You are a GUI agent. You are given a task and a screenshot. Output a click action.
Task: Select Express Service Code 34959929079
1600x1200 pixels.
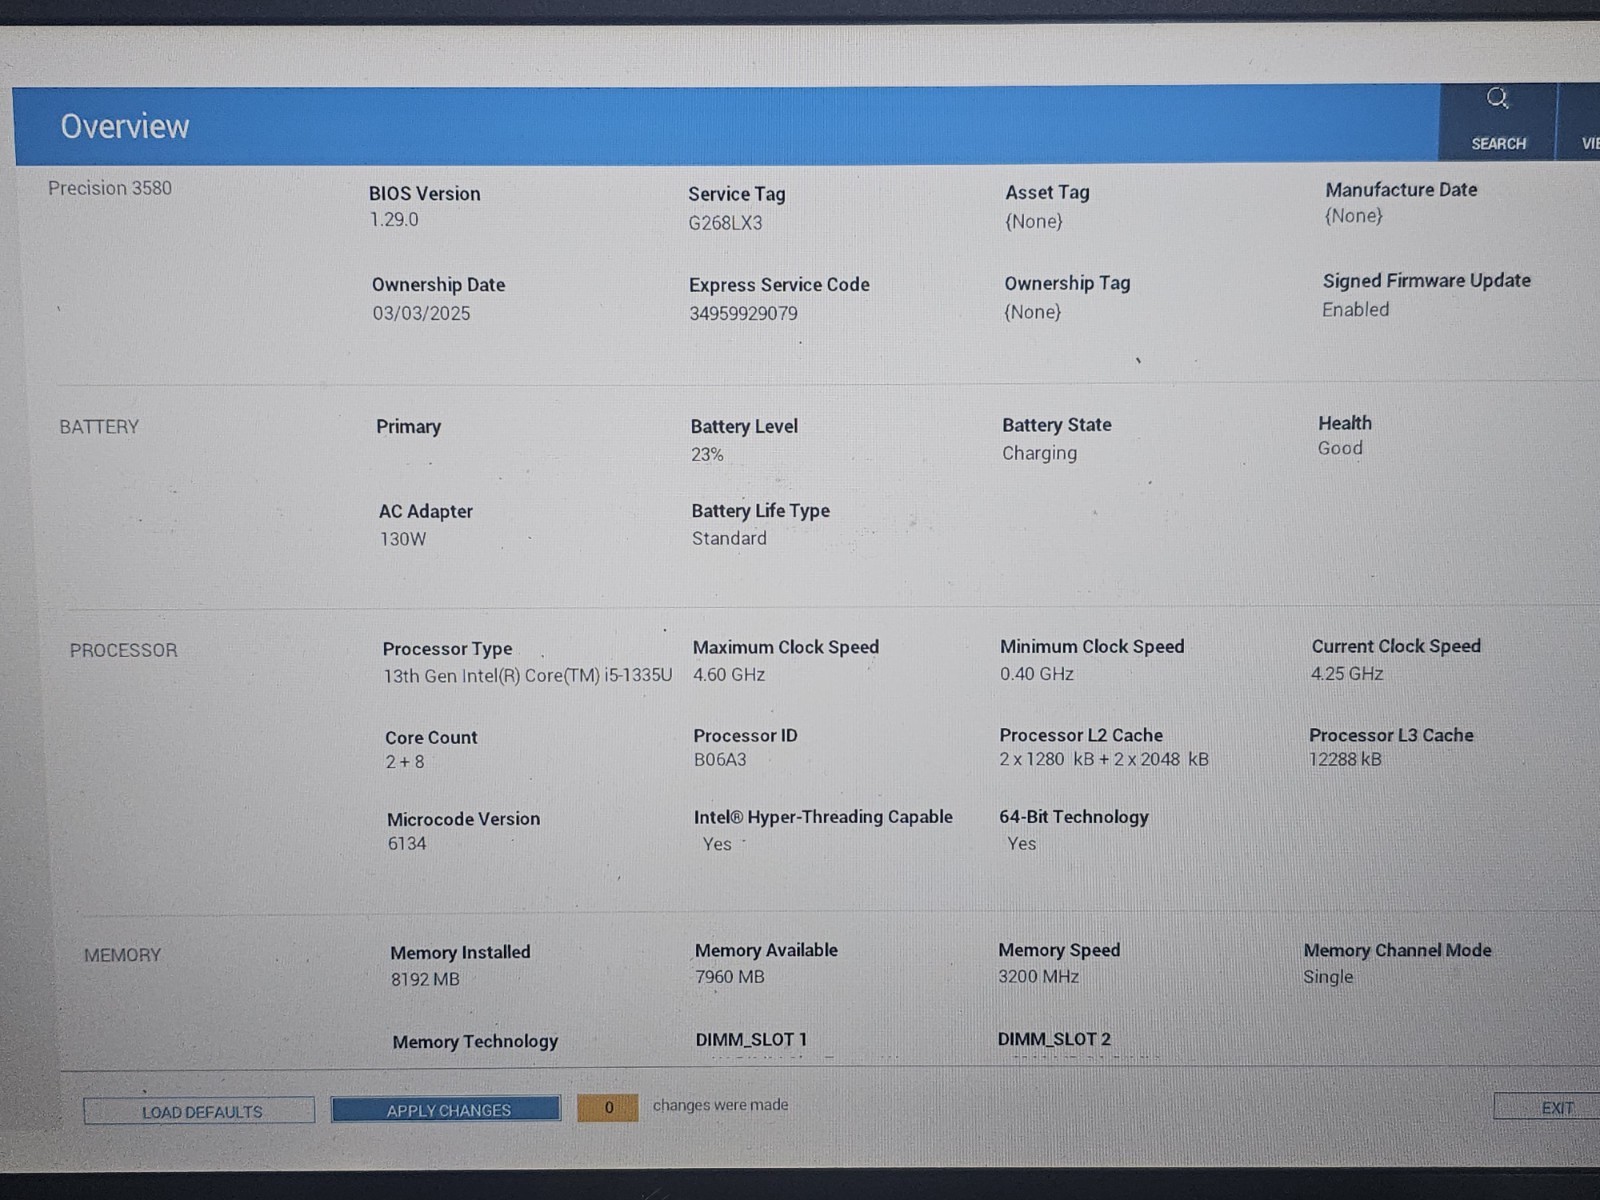(743, 314)
